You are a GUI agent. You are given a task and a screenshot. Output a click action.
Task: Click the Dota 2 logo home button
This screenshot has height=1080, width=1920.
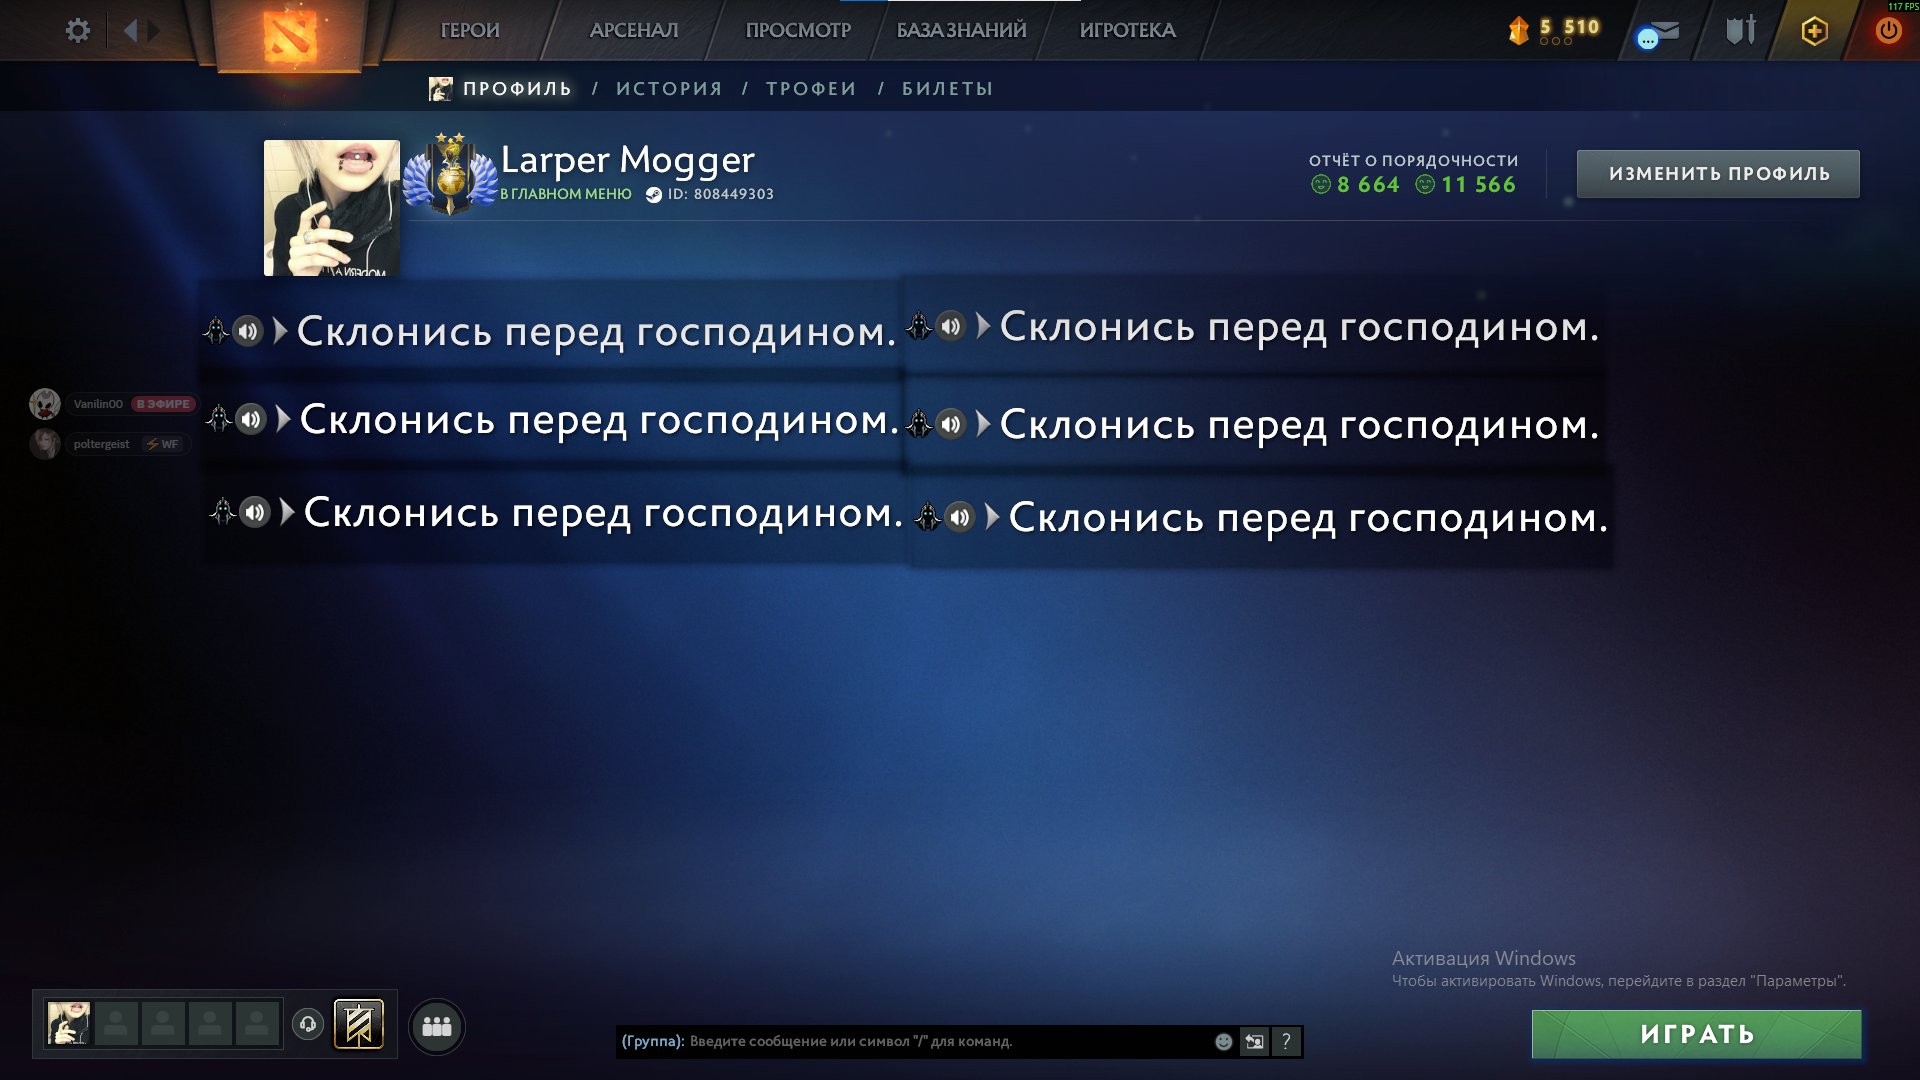tap(290, 35)
